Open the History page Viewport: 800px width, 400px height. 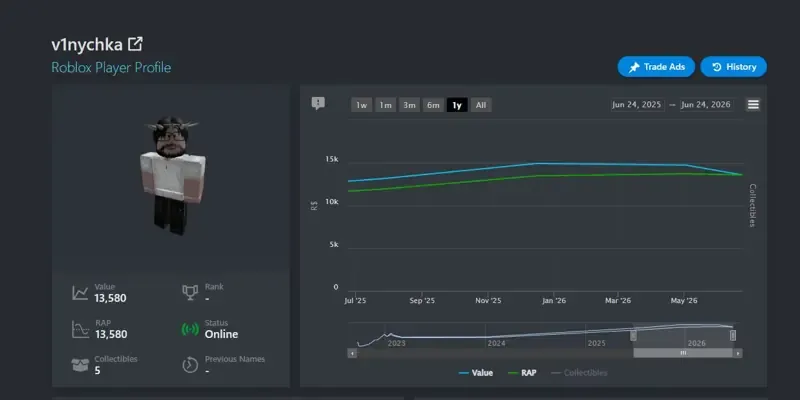point(733,67)
